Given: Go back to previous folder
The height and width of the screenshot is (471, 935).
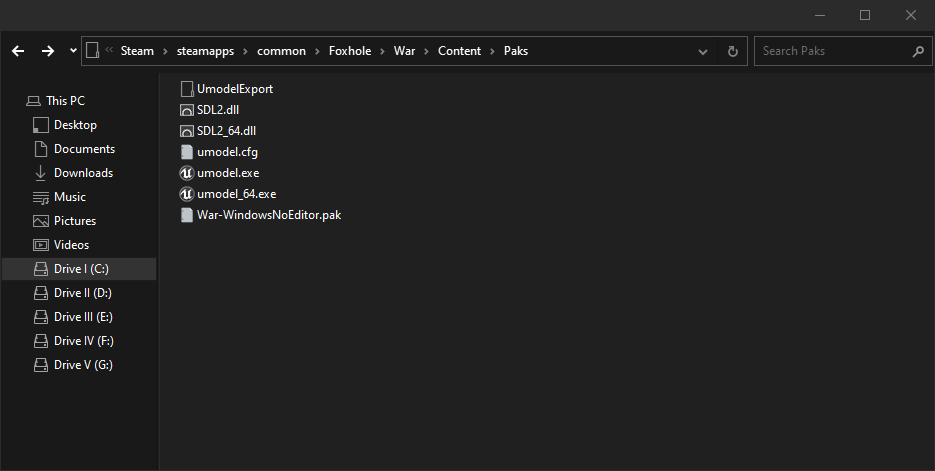Looking at the screenshot, I should pos(17,51).
